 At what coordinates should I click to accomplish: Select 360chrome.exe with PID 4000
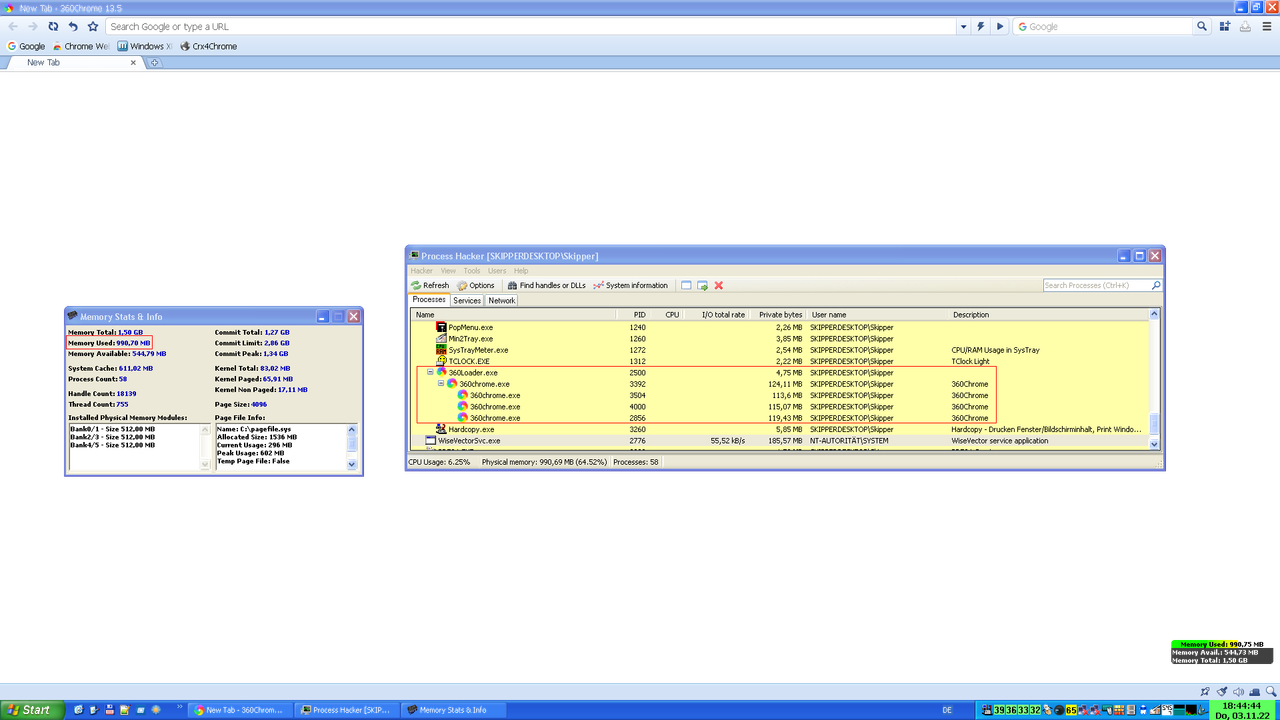click(780, 407)
